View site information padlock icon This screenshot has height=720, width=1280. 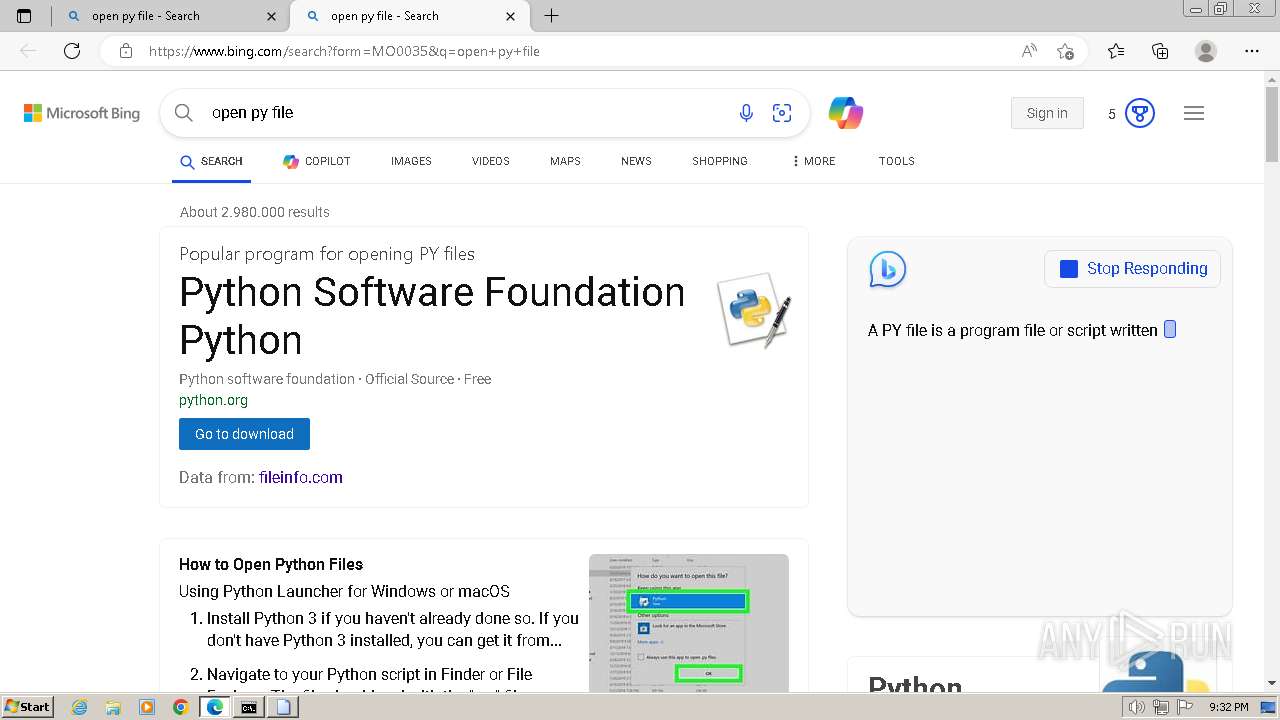[x=126, y=51]
